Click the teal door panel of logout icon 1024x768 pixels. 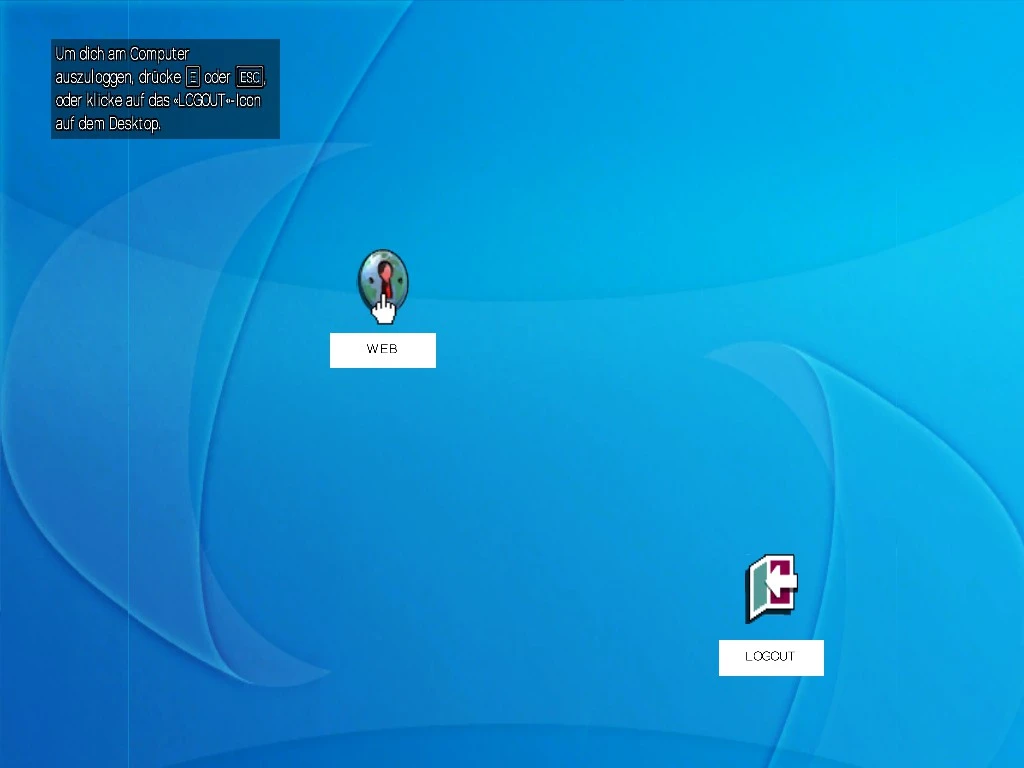[x=758, y=590]
